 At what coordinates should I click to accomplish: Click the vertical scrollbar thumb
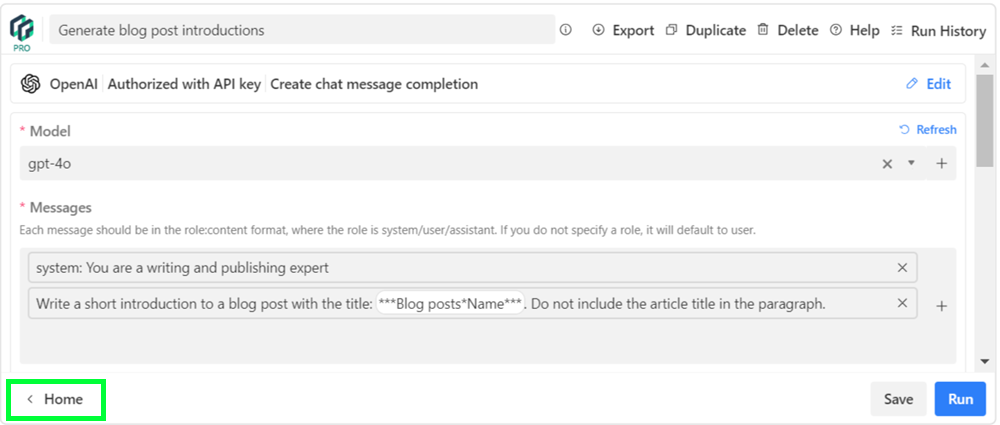[984, 119]
